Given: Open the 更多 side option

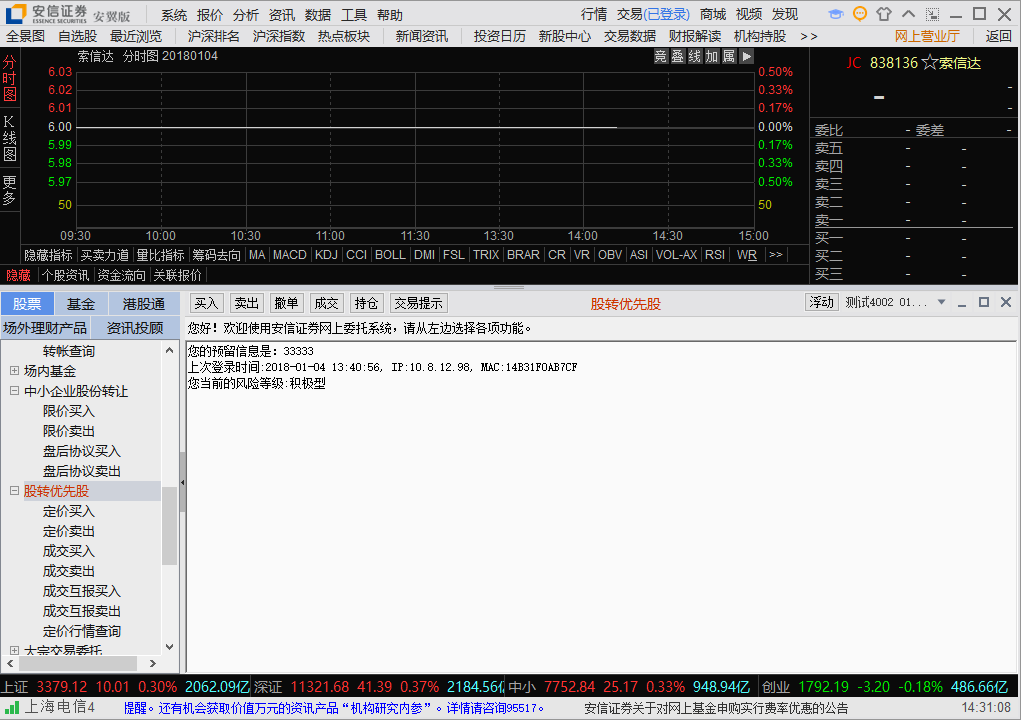Looking at the screenshot, I should [10, 189].
